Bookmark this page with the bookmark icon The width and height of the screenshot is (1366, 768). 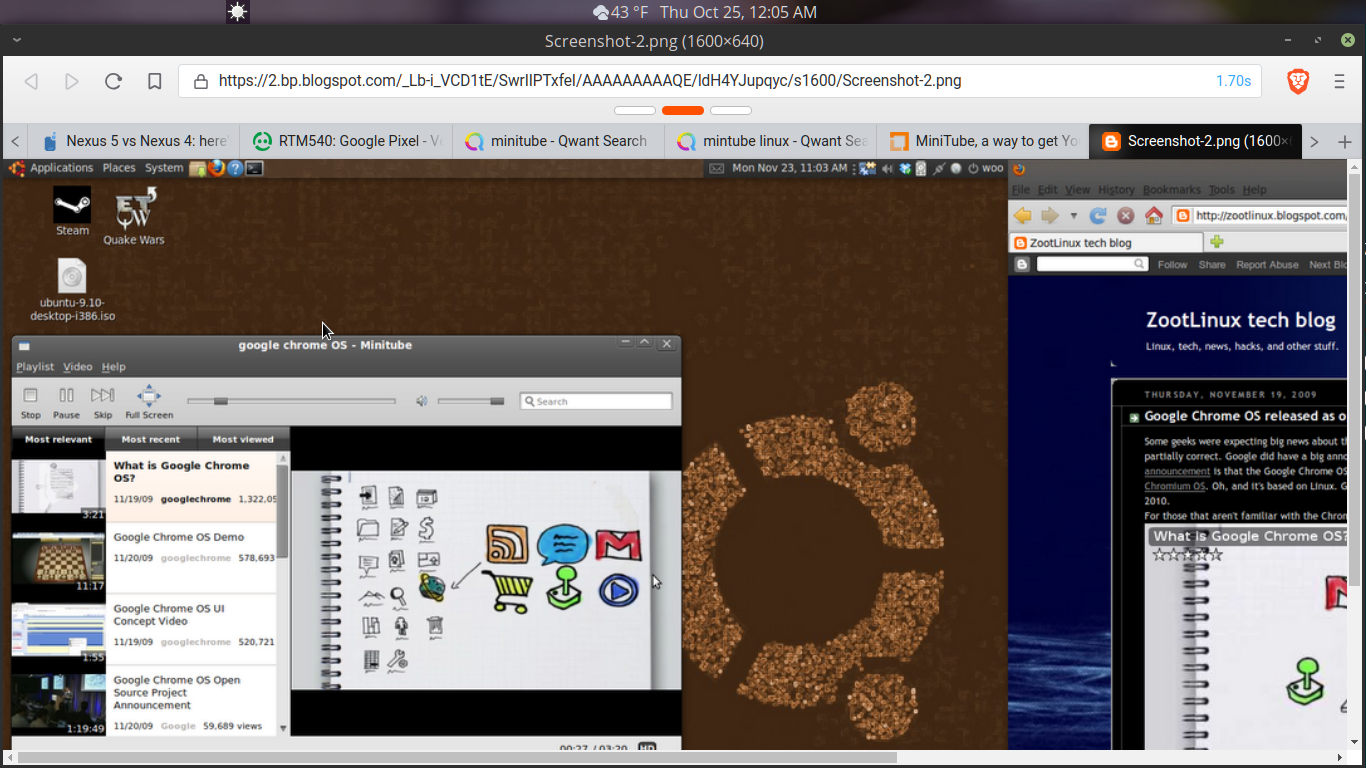[x=154, y=81]
